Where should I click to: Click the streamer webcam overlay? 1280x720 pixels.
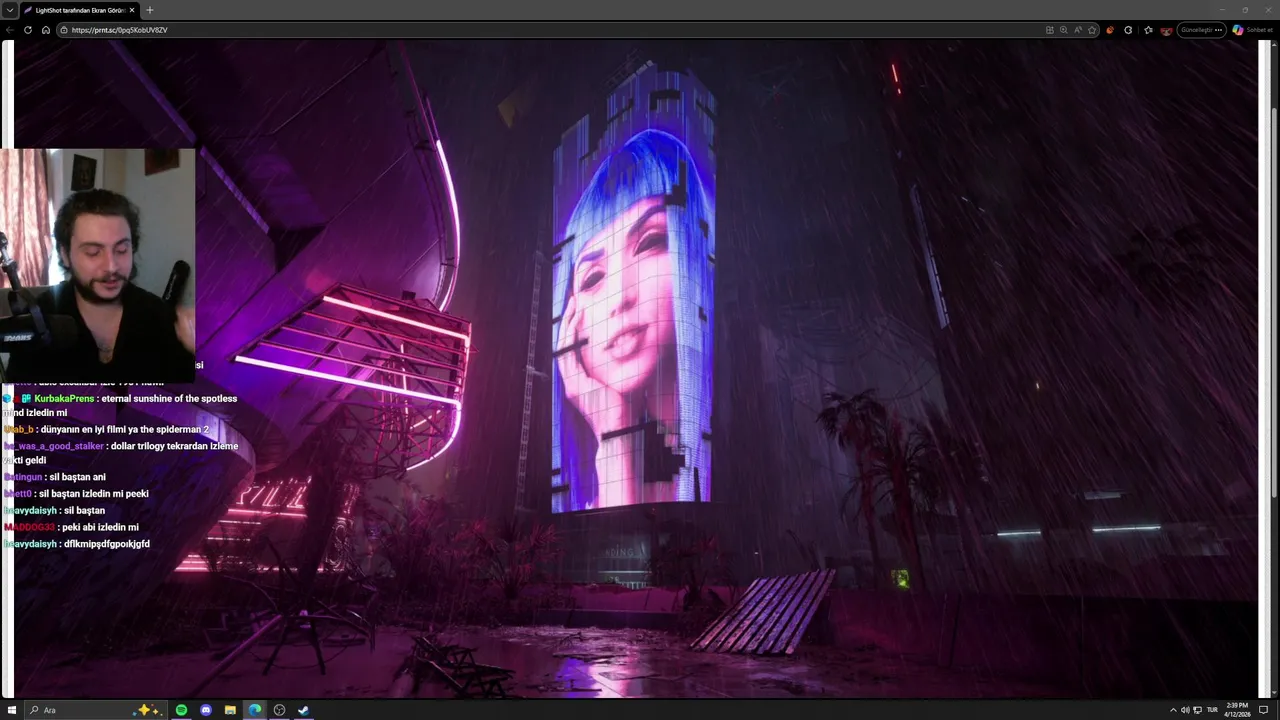(98, 265)
